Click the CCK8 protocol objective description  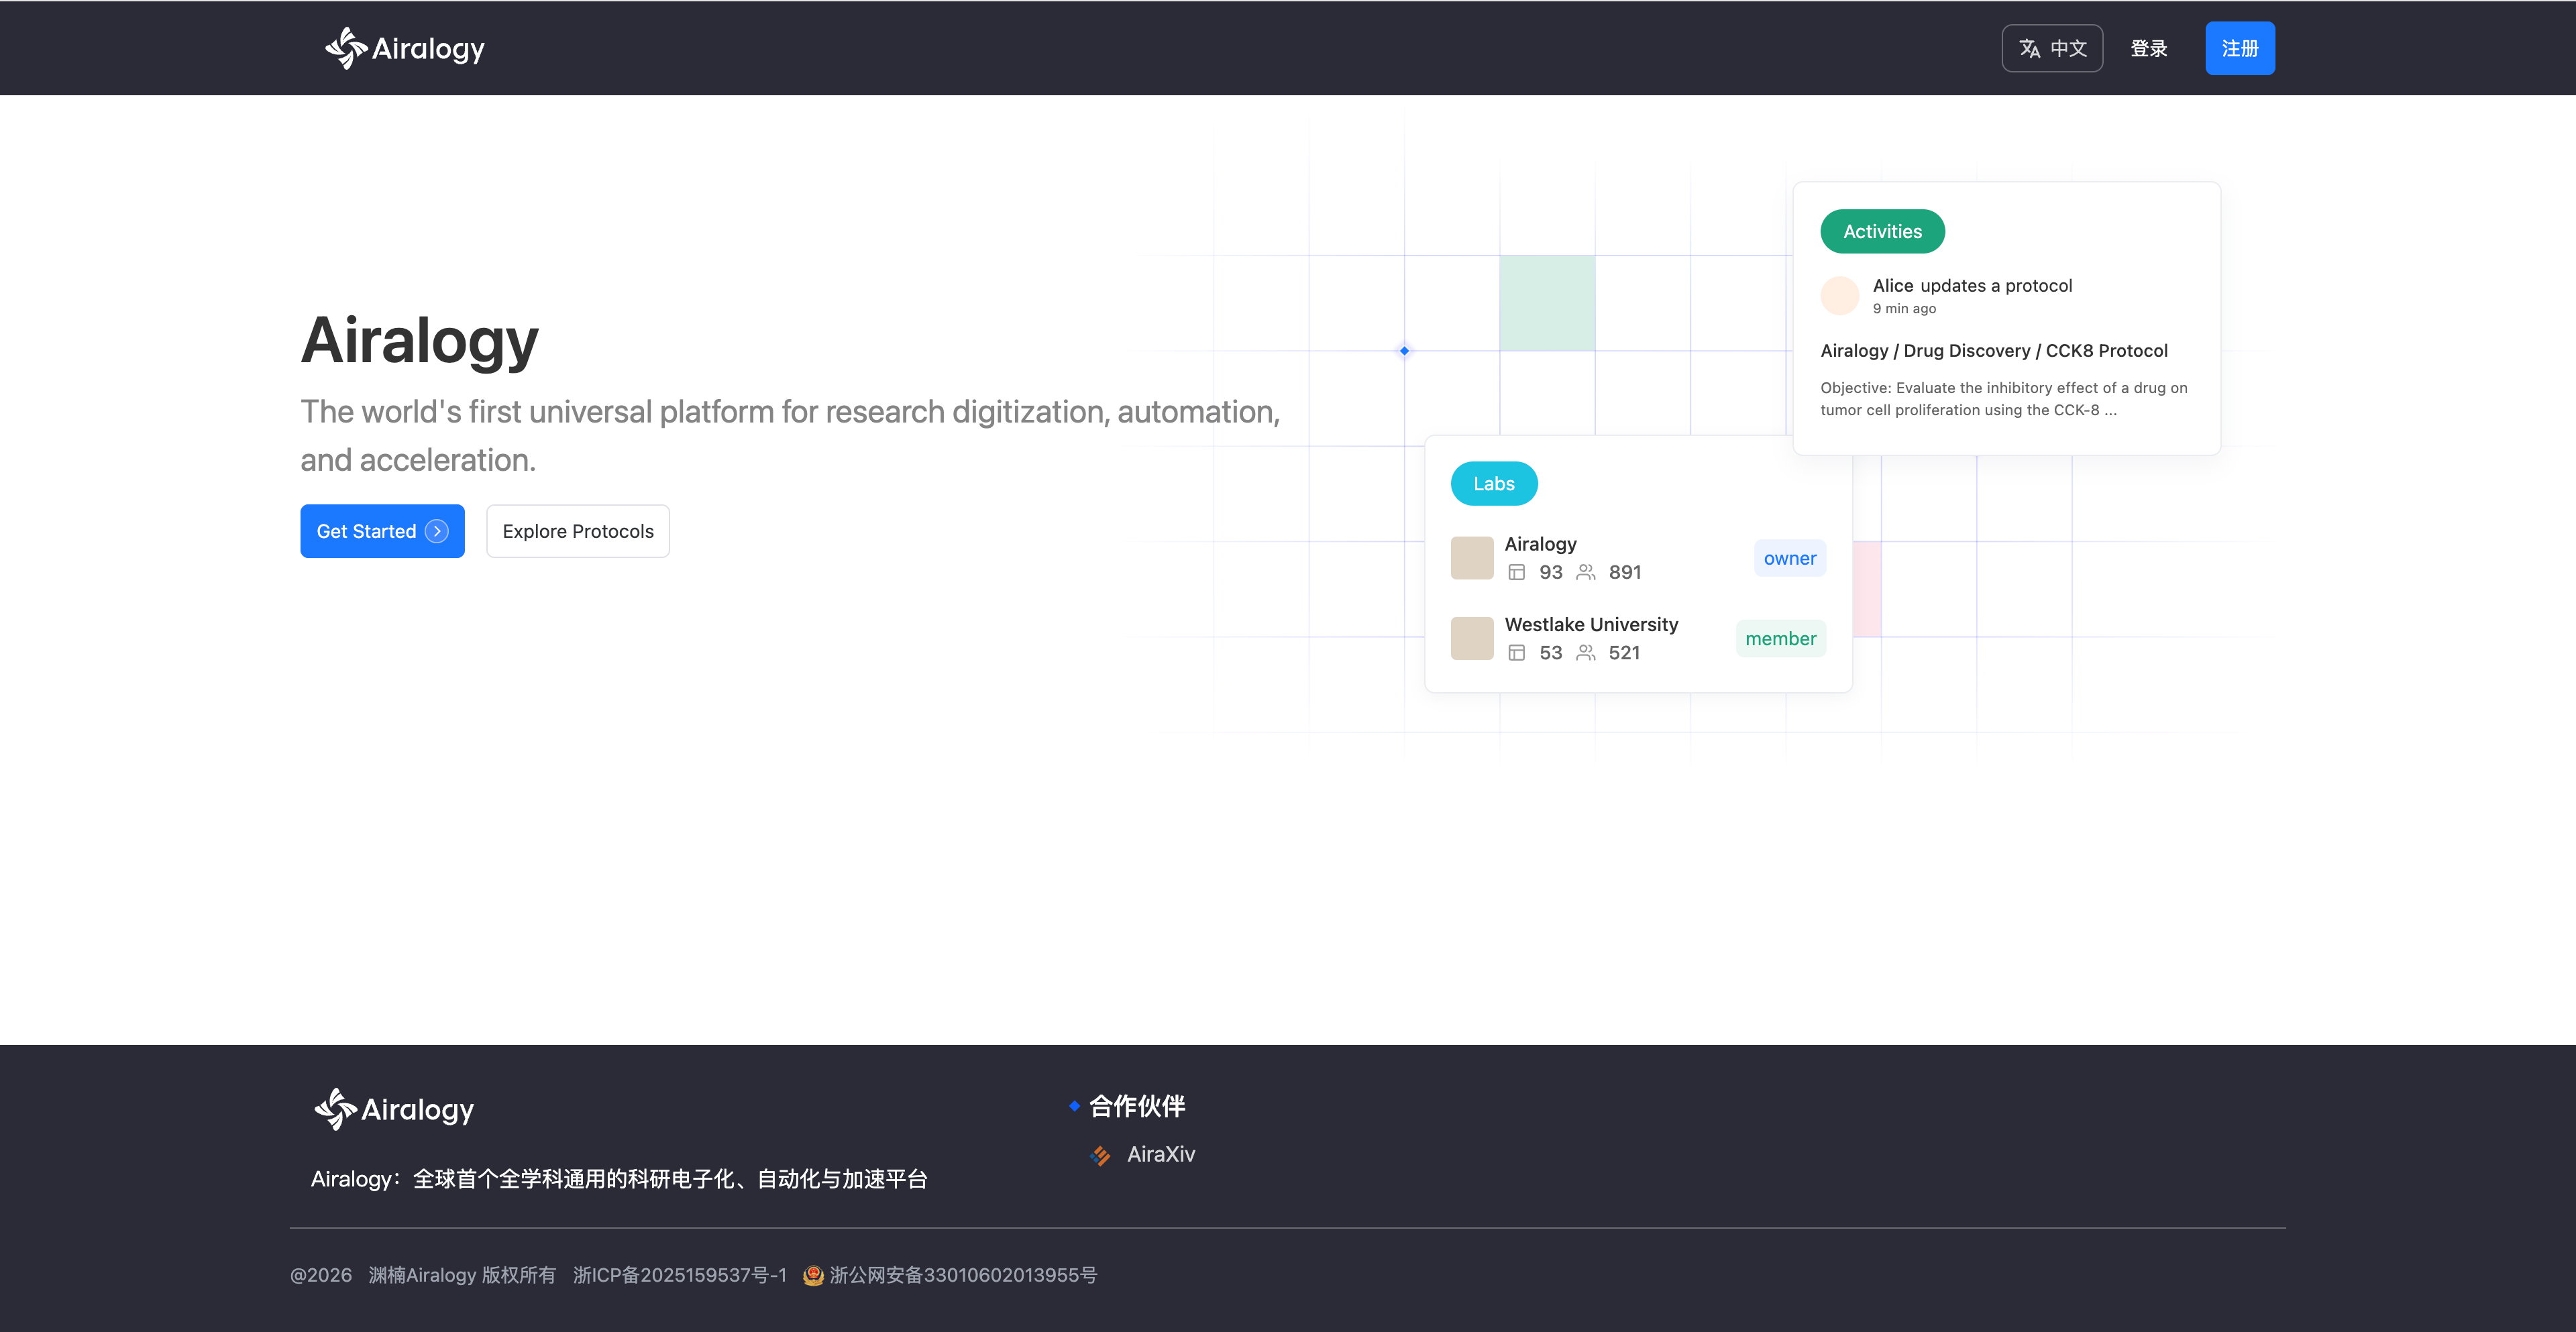click(x=2004, y=399)
